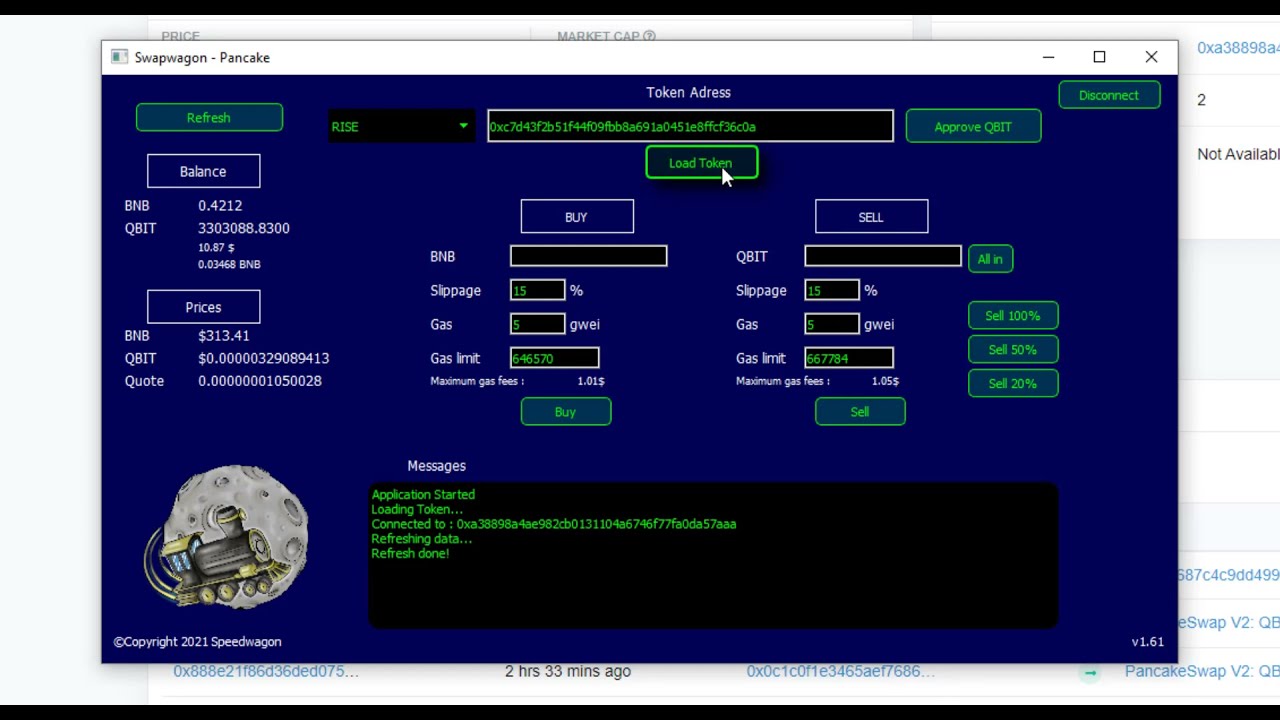Image resolution: width=1280 pixels, height=720 pixels.
Task: Click the Sell slippage percent field
Action: pyautogui.click(x=831, y=291)
